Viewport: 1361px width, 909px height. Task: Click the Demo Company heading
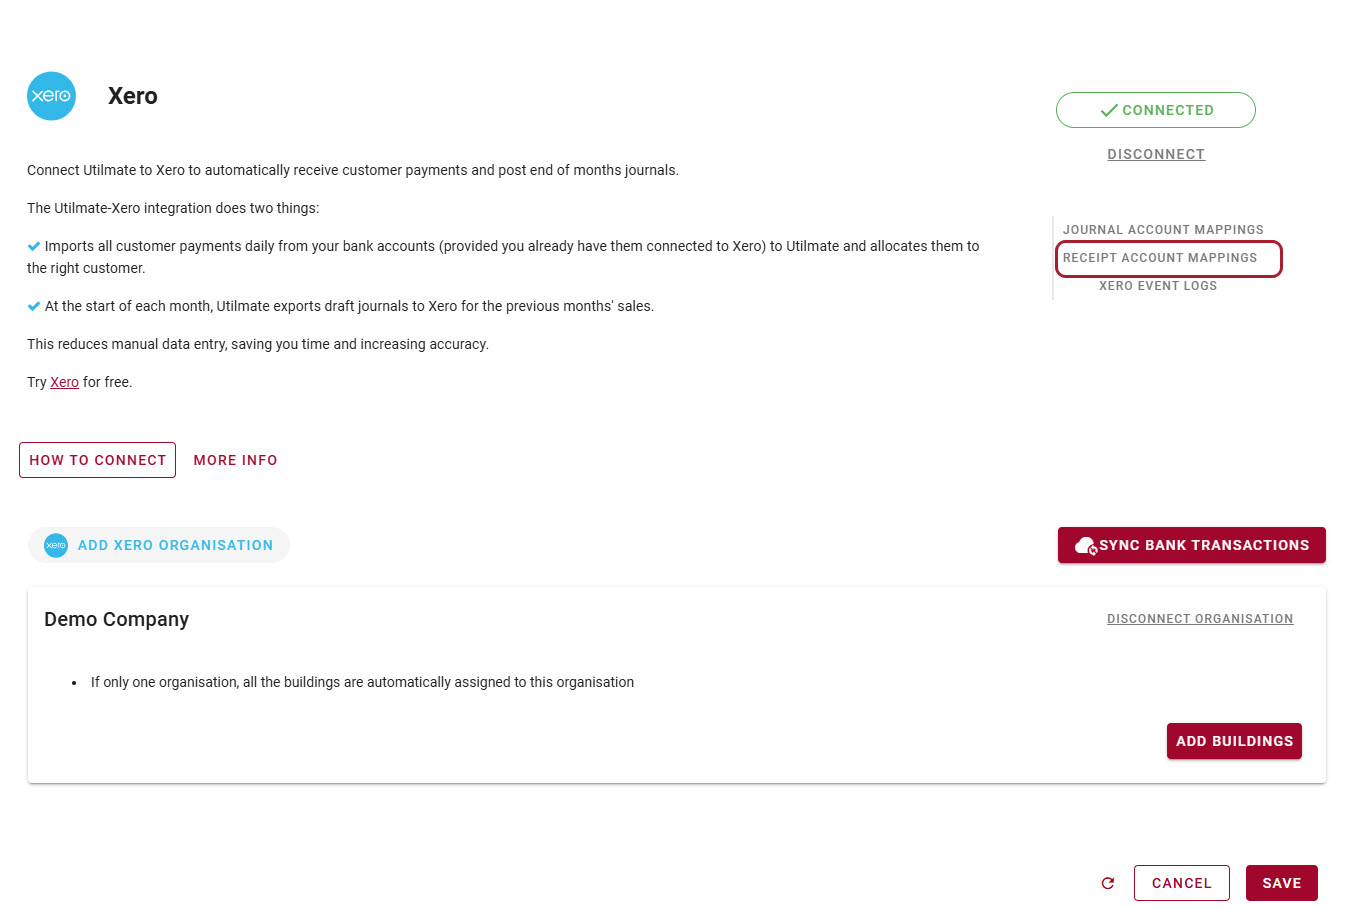pyautogui.click(x=116, y=619)
